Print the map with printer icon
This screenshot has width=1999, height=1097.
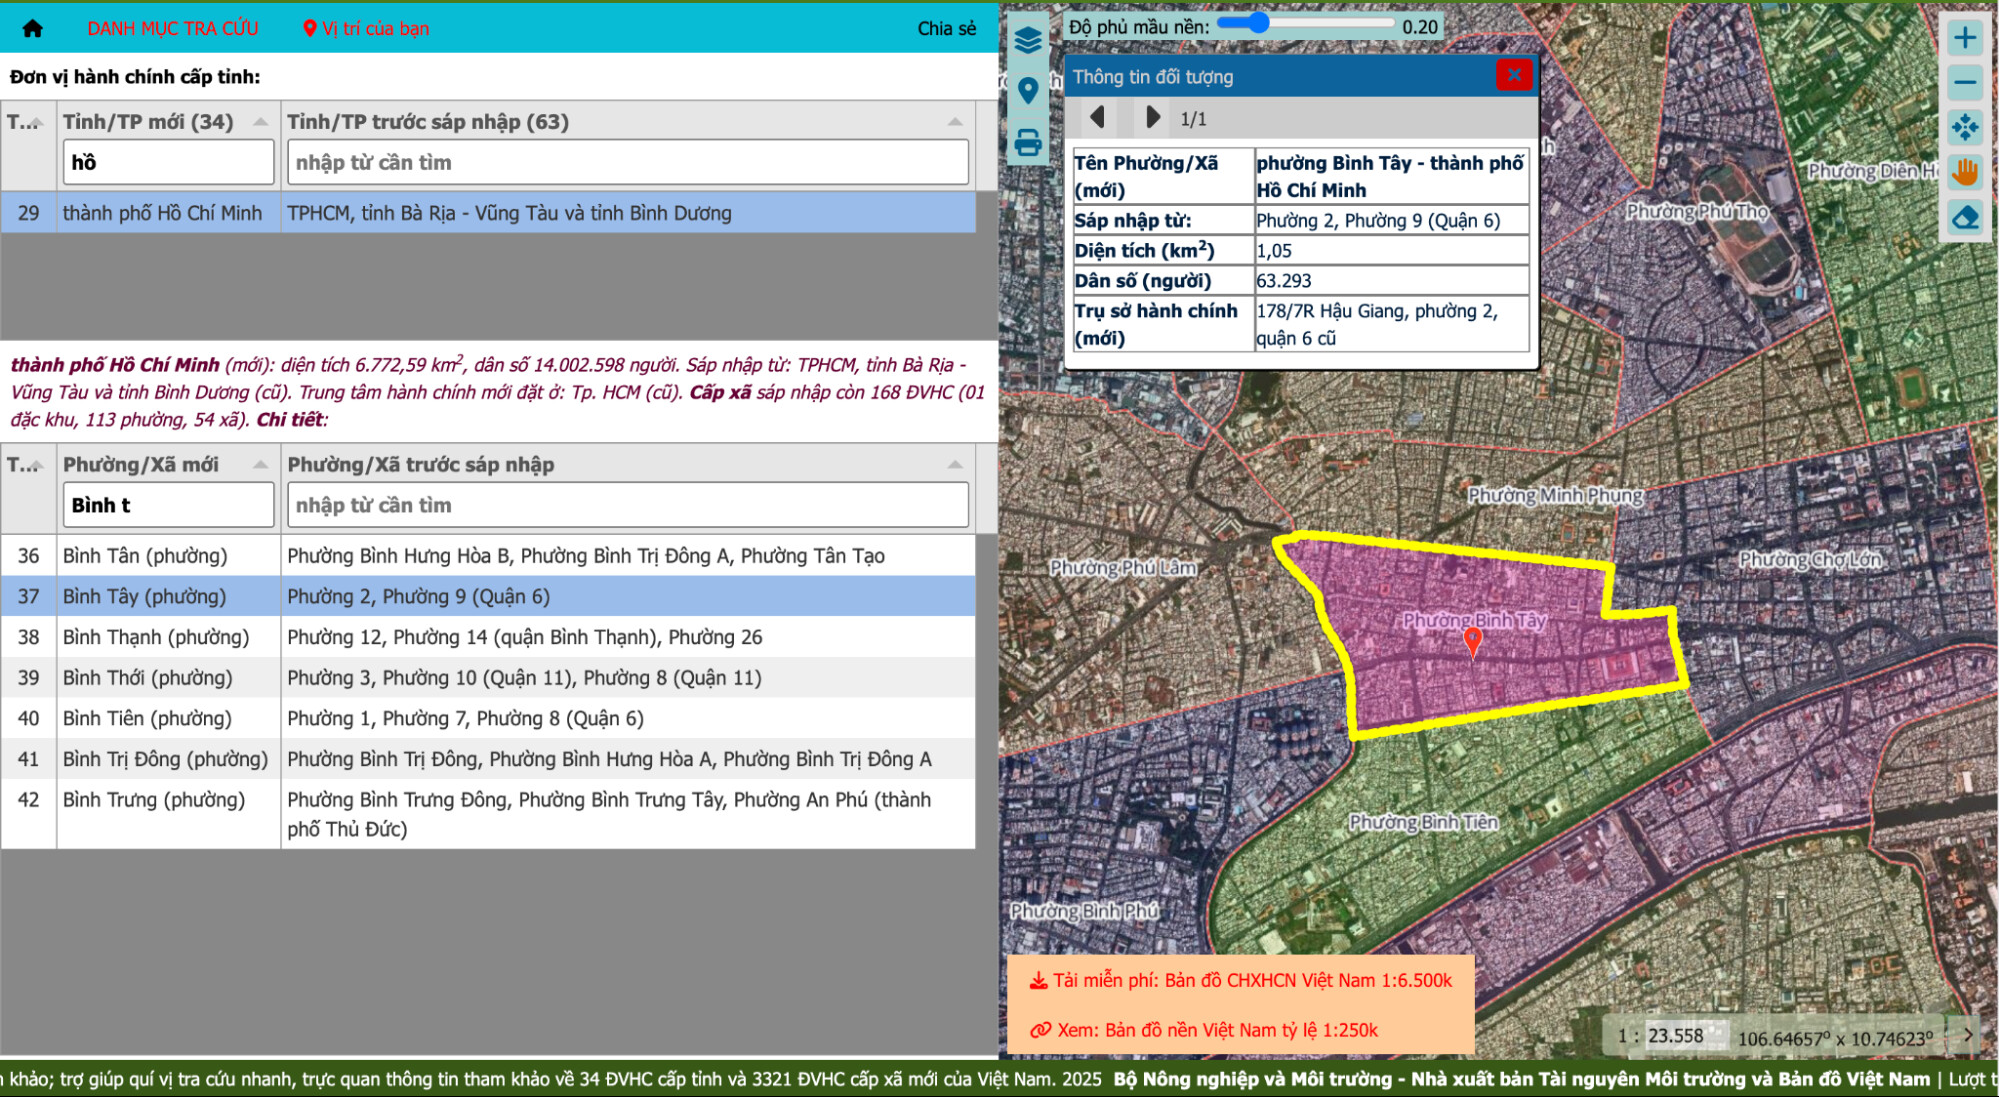click(x=1027, y=142)
